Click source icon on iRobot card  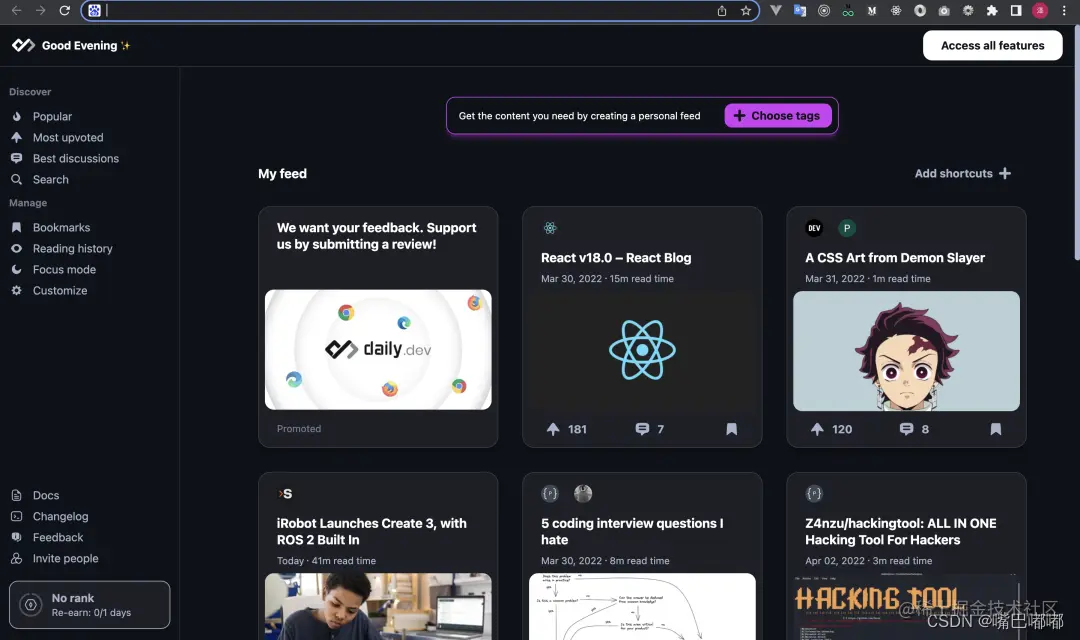pyautogui.click(x=285, y=494)
